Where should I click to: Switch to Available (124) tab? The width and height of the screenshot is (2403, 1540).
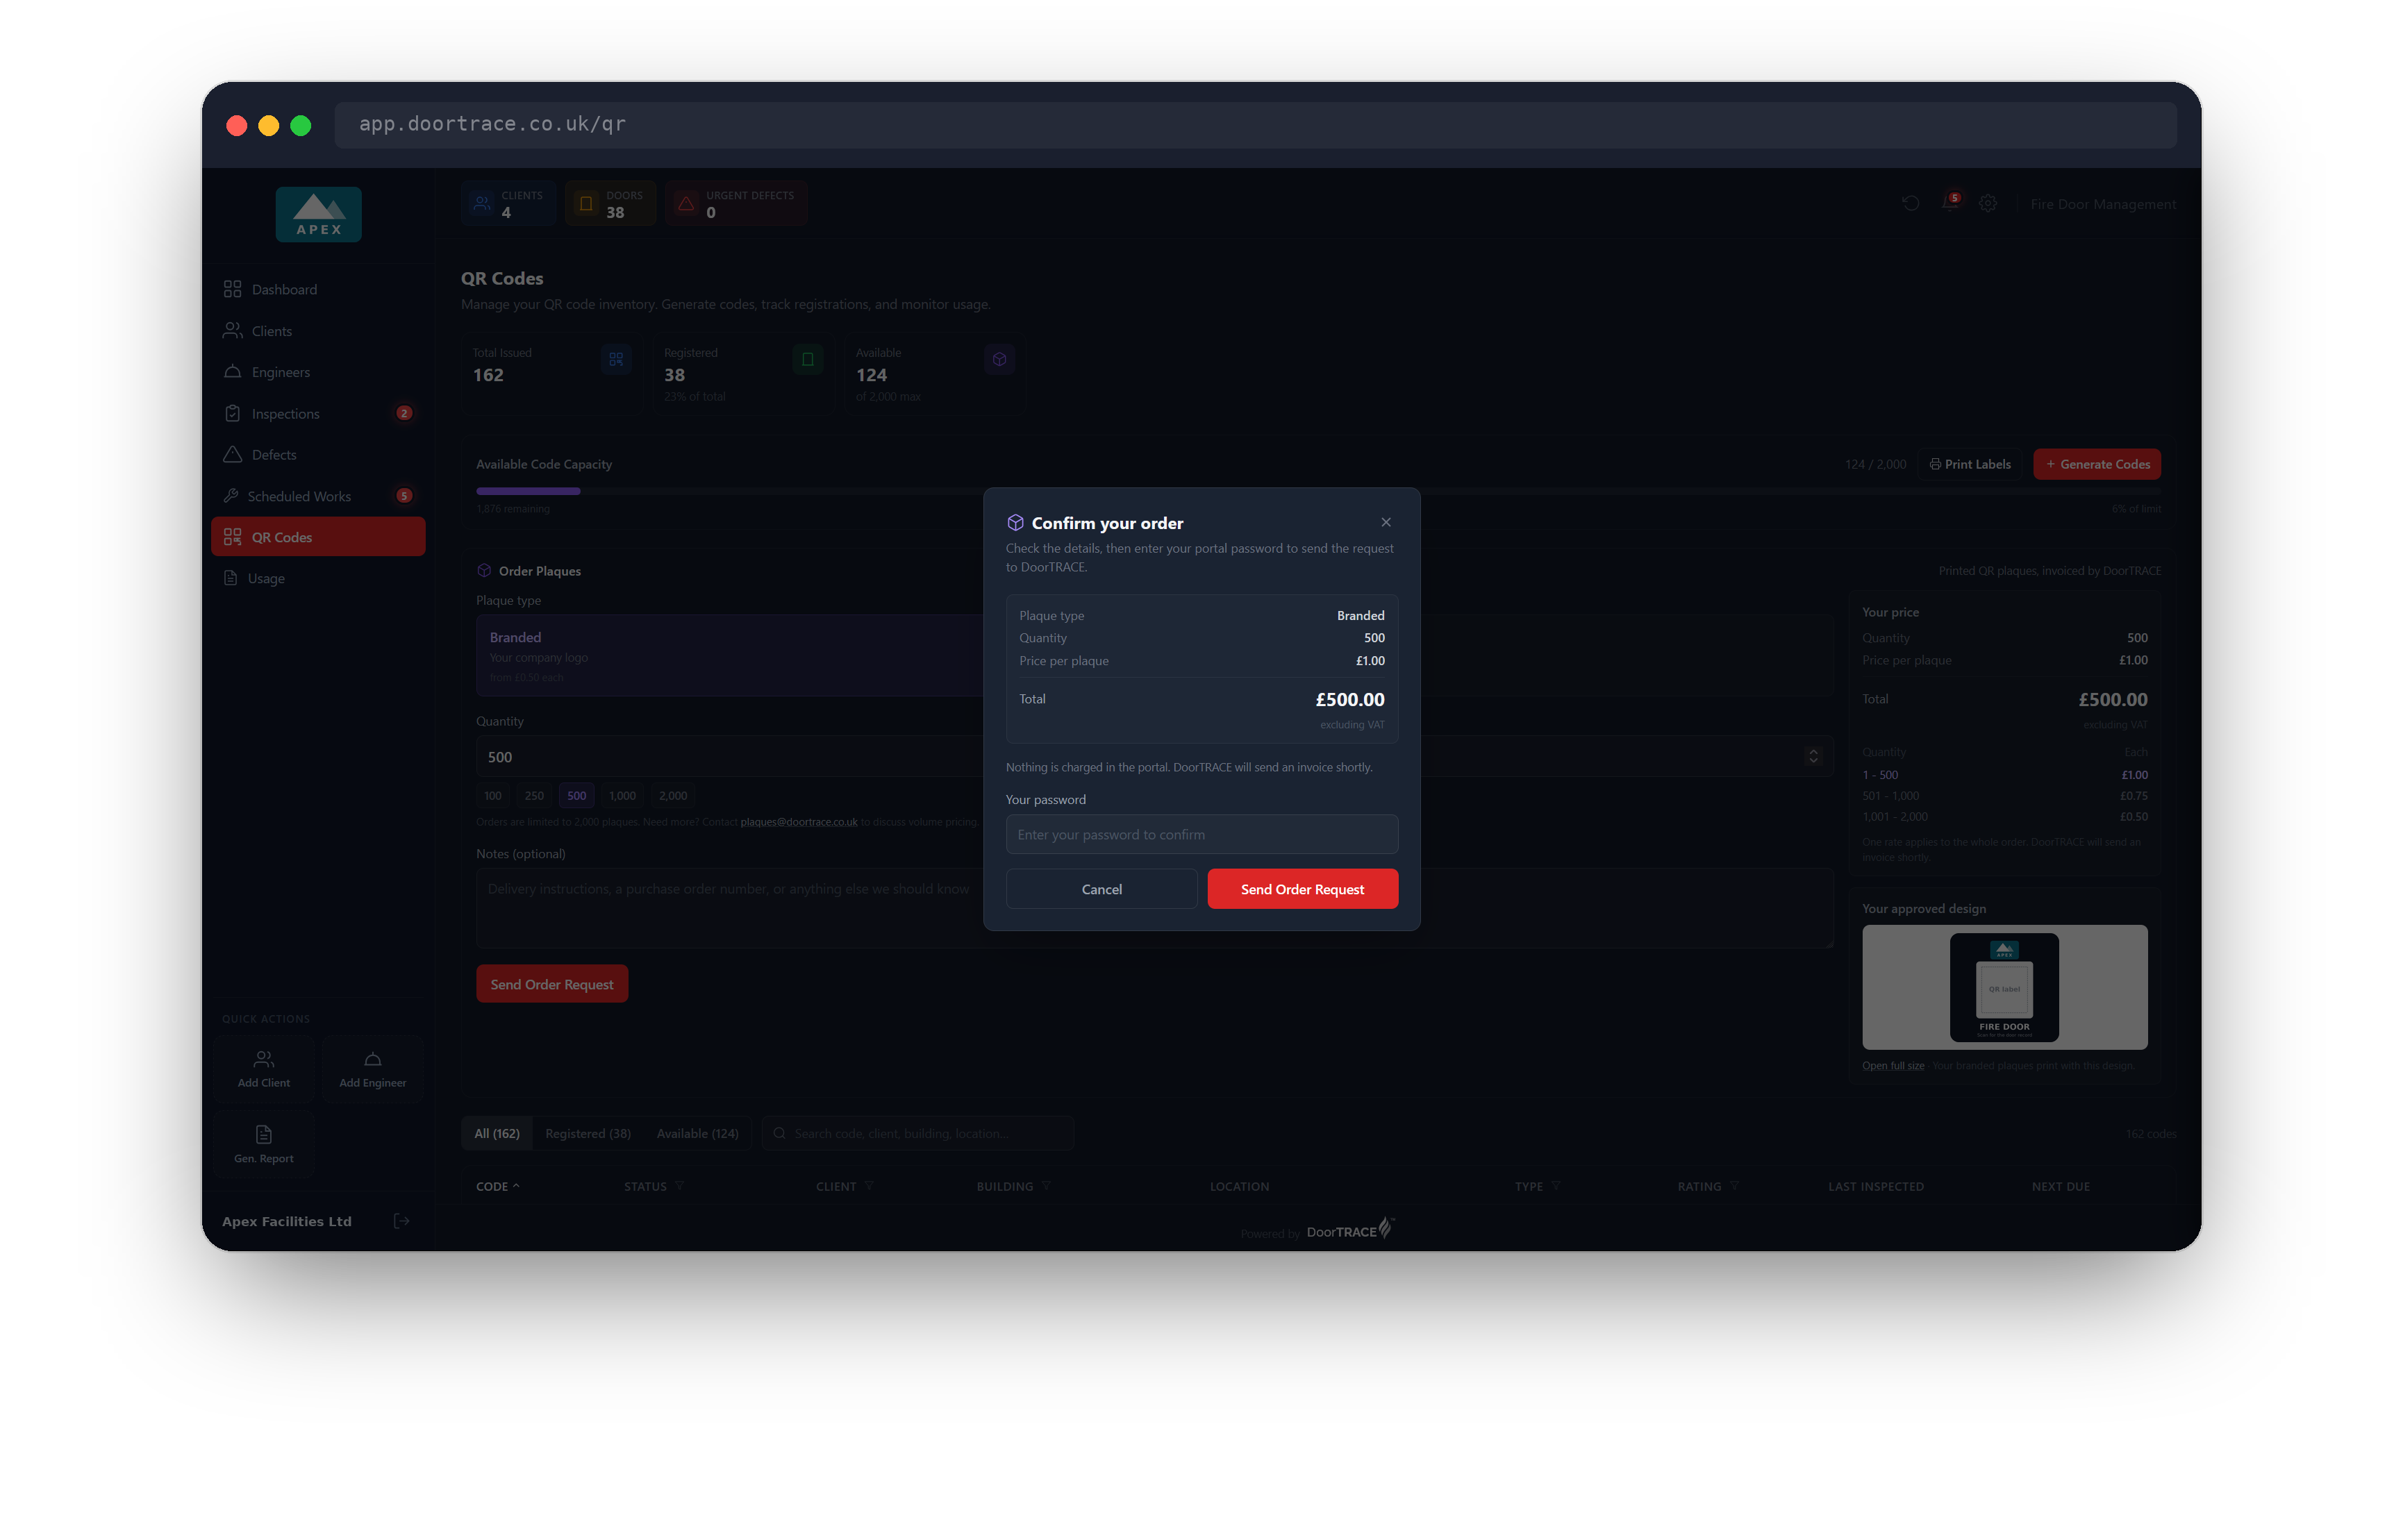coord(697,1133)
